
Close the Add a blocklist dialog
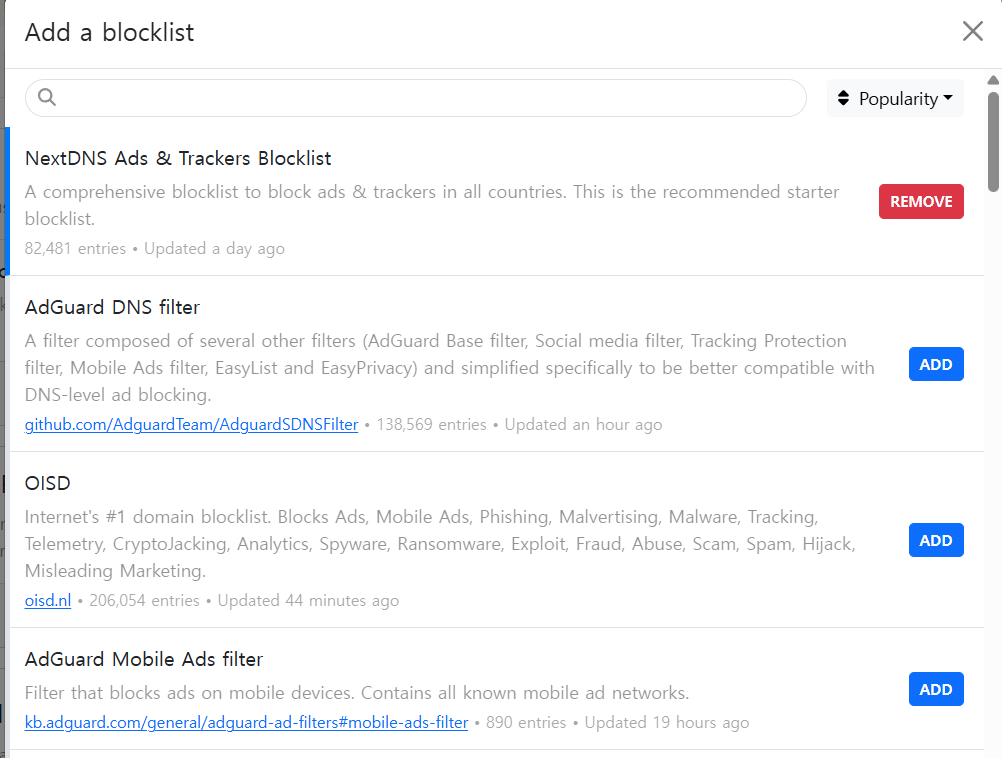click(973, 31)
